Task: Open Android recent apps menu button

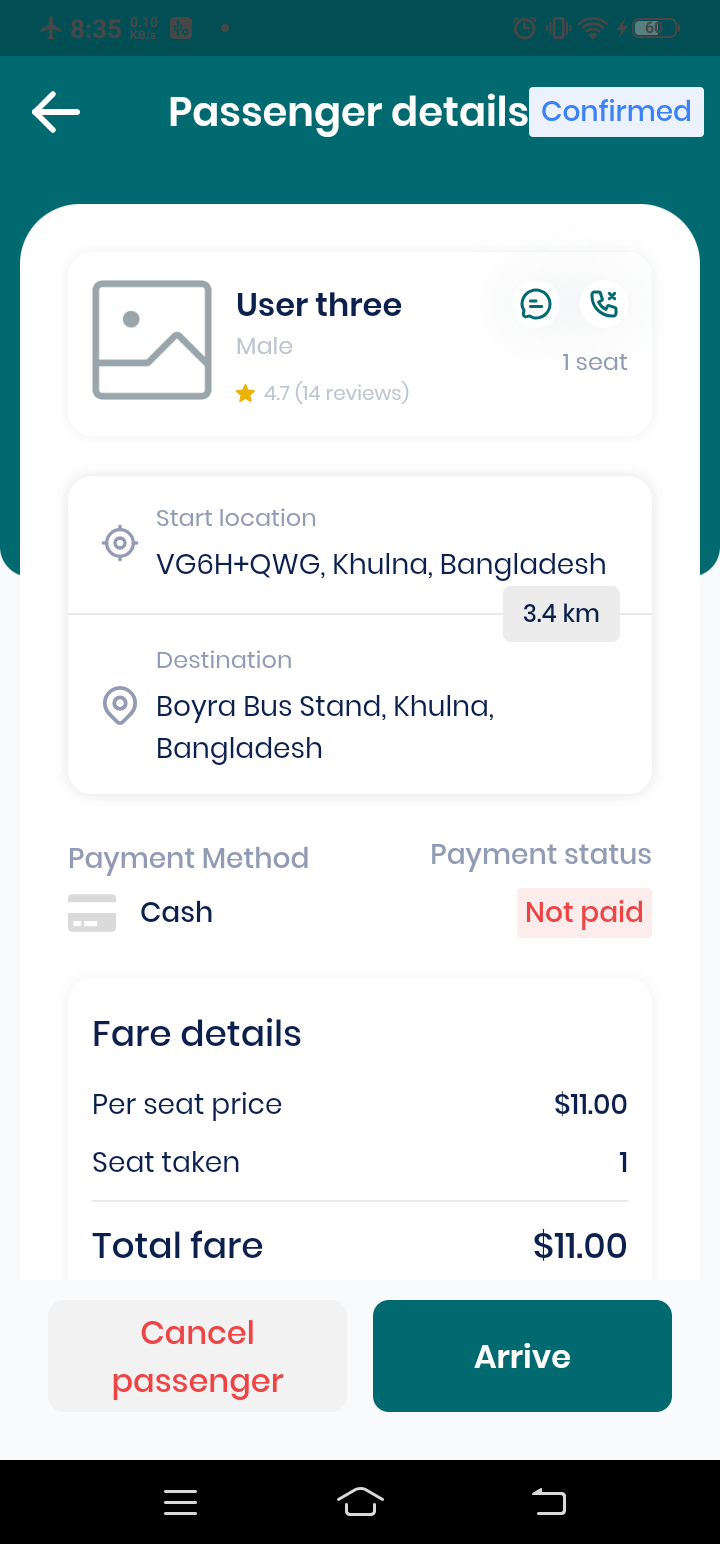Action: pos(181,1502)
